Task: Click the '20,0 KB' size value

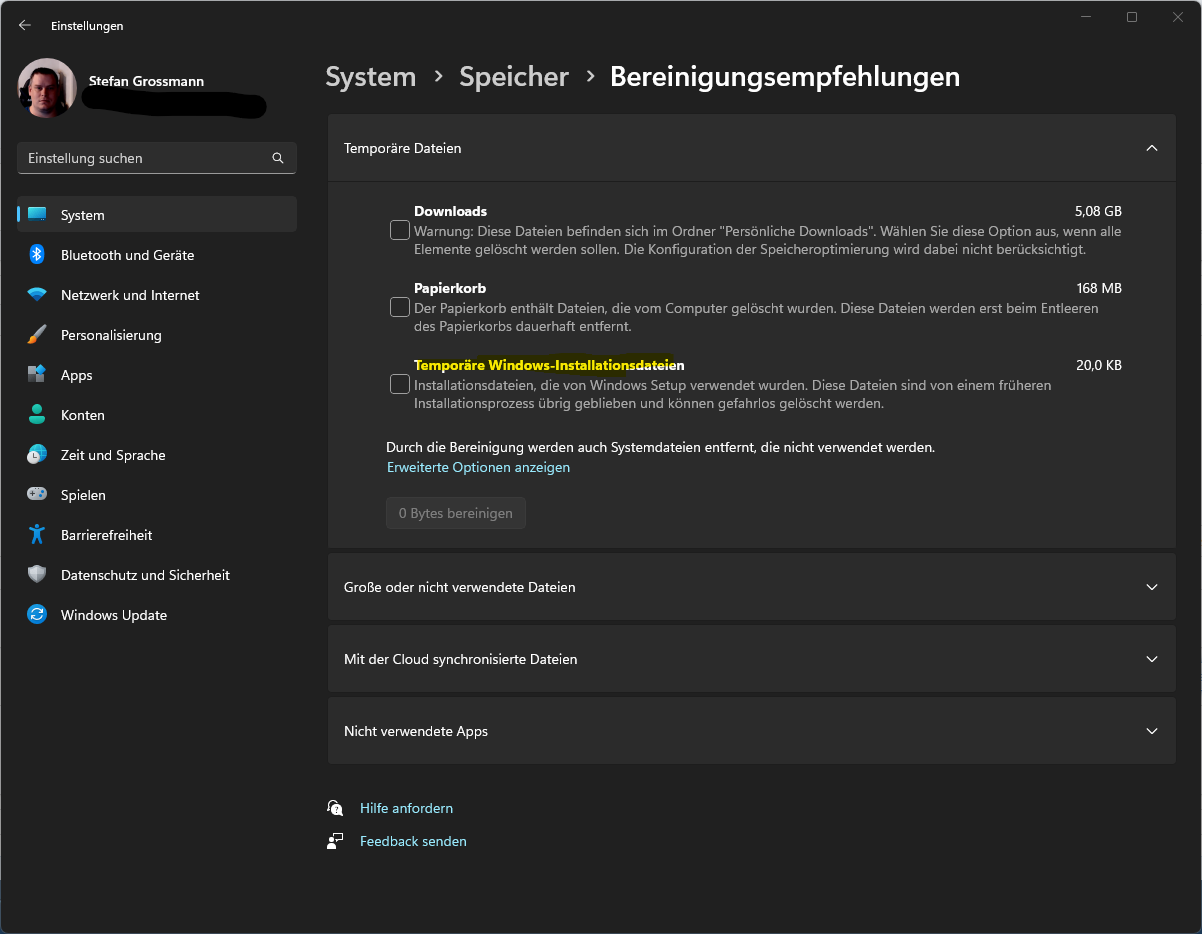Action: click(x=1099, y=365)
